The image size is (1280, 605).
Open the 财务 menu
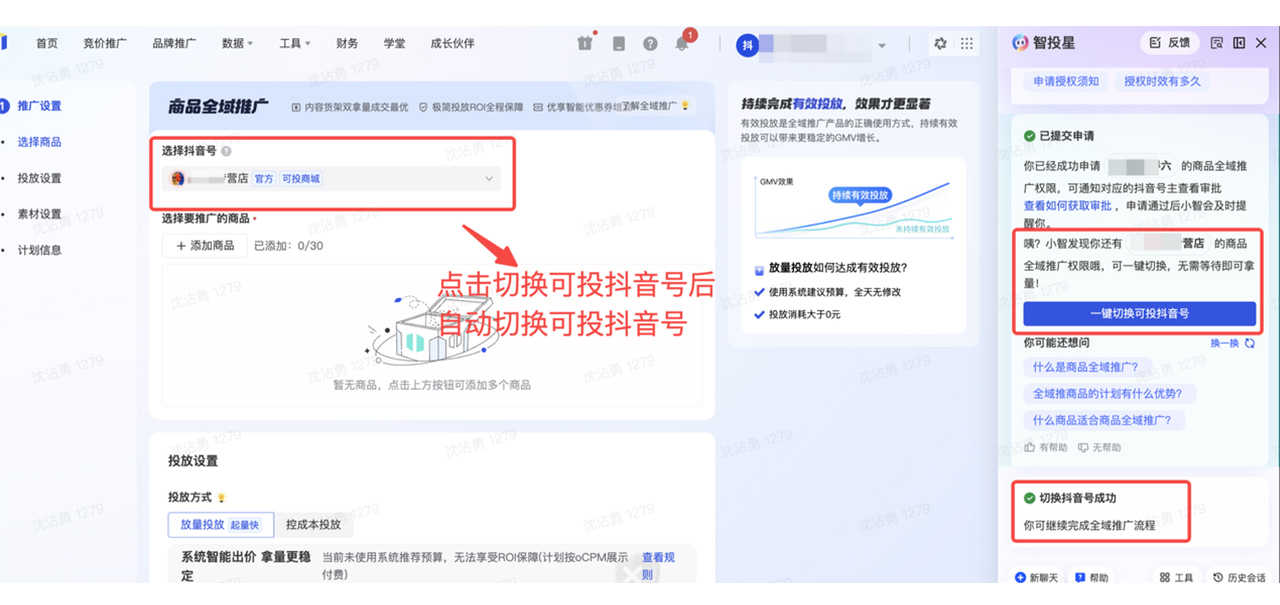coord(347,44)
